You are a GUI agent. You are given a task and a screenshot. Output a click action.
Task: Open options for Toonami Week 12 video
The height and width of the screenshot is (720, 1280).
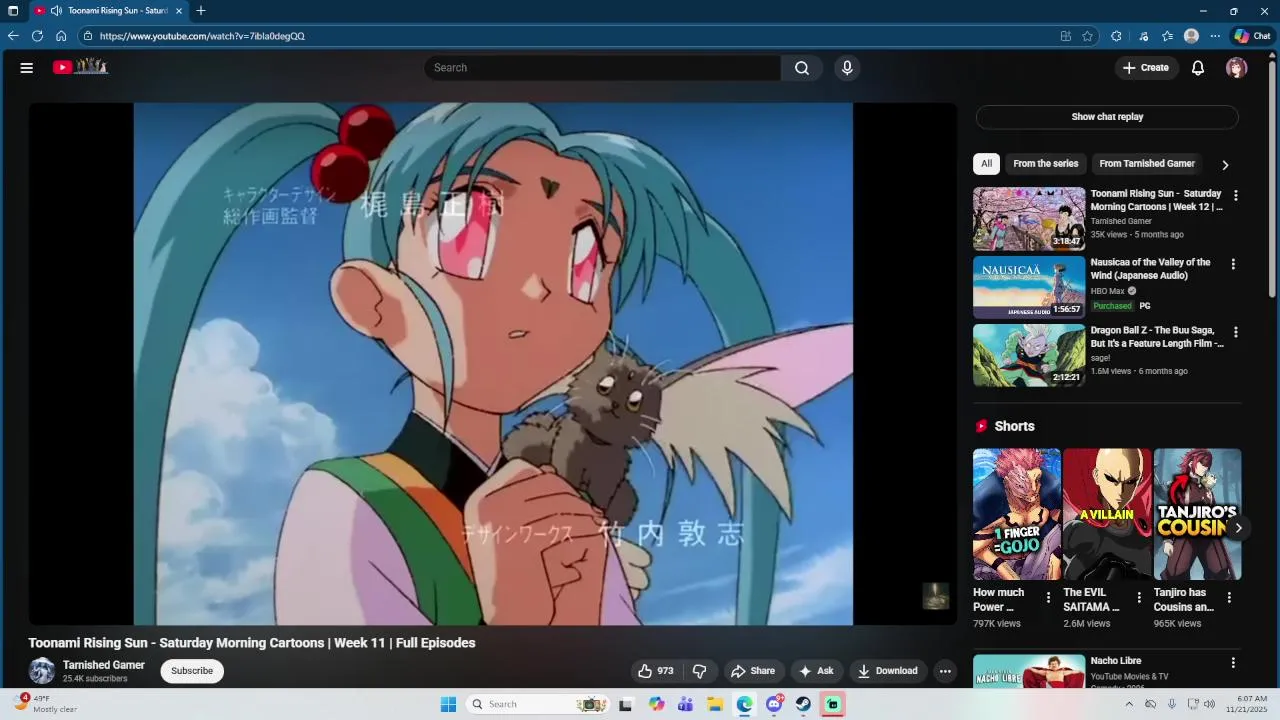click(1236, 196)
